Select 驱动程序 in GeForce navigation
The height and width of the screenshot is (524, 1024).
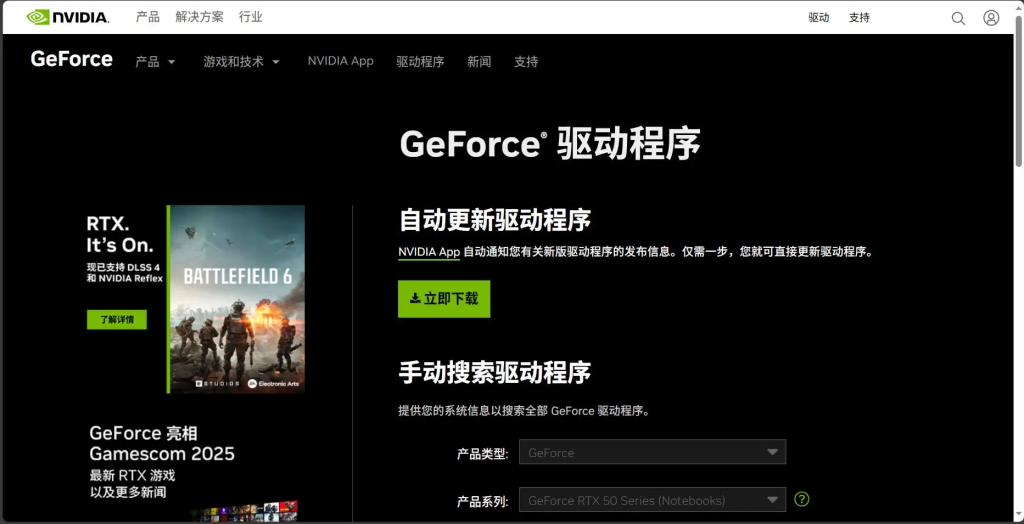tap(420, 61)
